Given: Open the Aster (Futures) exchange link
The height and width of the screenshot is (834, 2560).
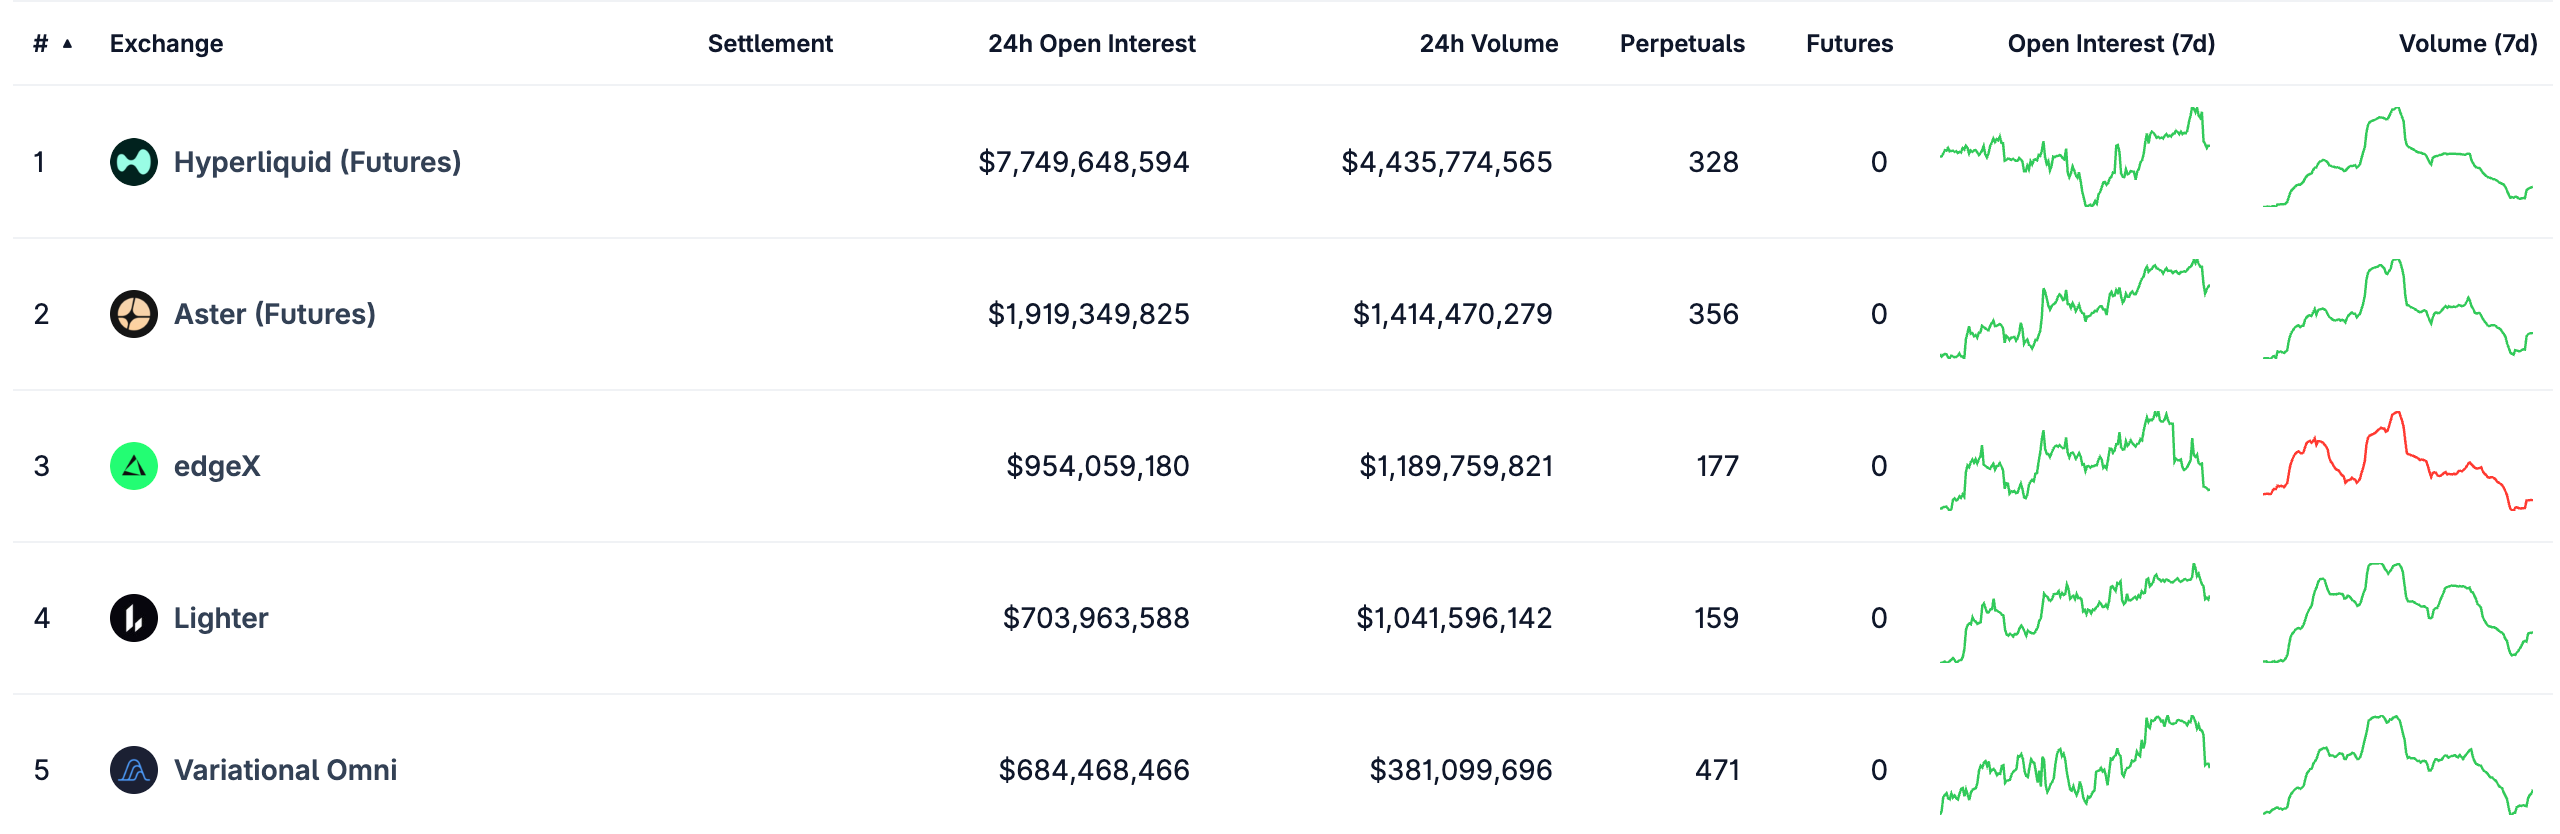Looking at the screenshot, I should 275,314.
